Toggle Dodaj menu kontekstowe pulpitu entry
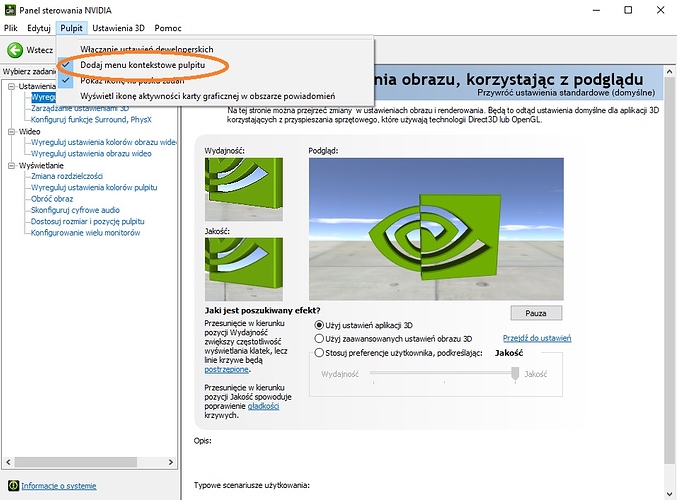Image resolution: width=677 pixels, height=500 pixels. [215, 65]
